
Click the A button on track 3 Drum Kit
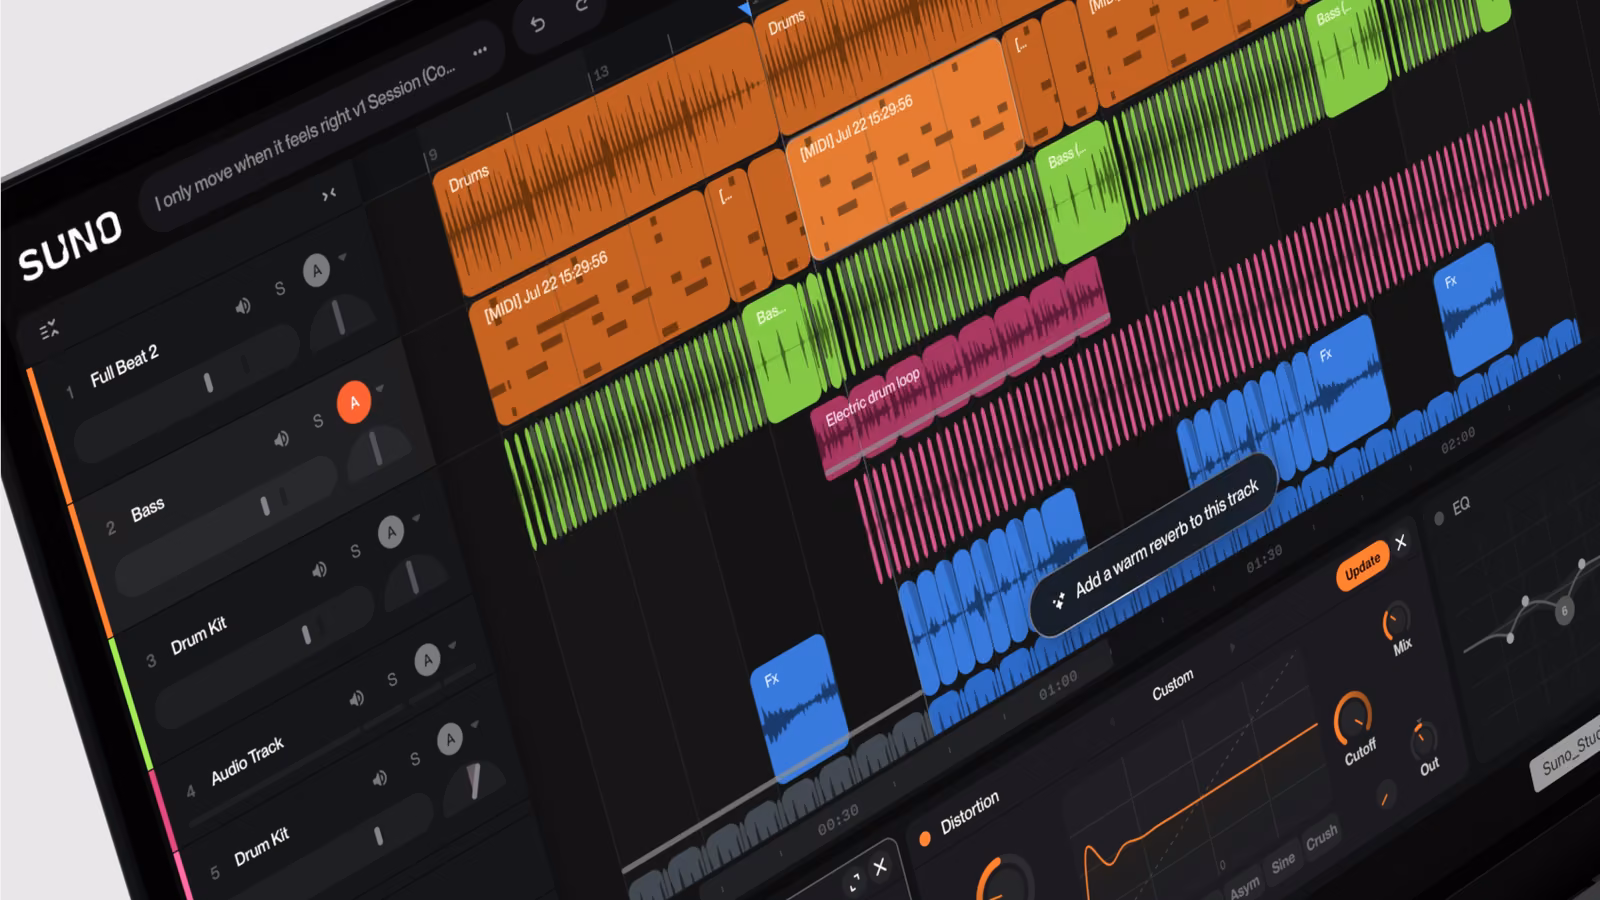click(391, 532)
